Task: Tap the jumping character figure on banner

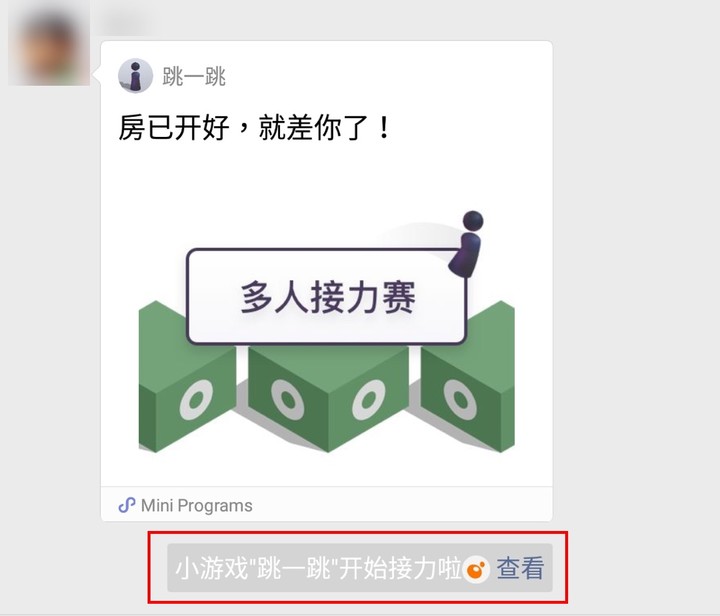Action: click(x=467, y=244)
